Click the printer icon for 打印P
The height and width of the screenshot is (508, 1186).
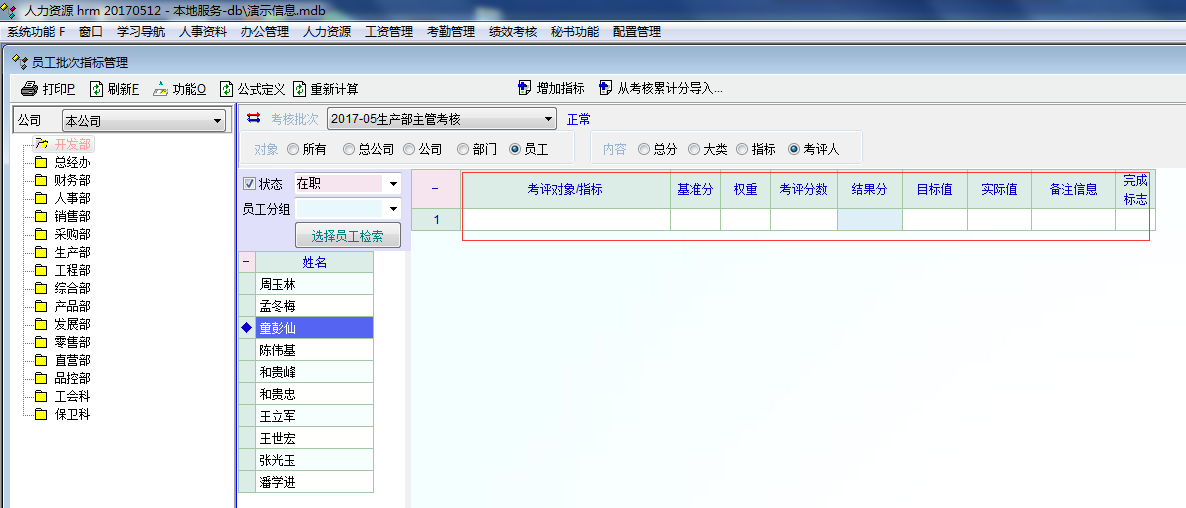pyautogui.click(x=30, y=89)
